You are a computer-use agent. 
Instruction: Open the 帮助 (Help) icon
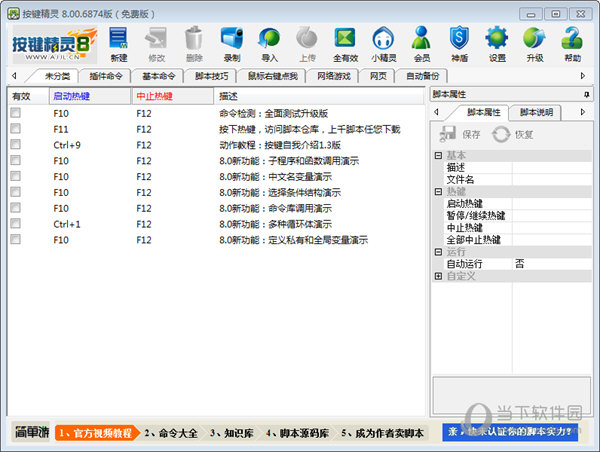click(572, 44)
